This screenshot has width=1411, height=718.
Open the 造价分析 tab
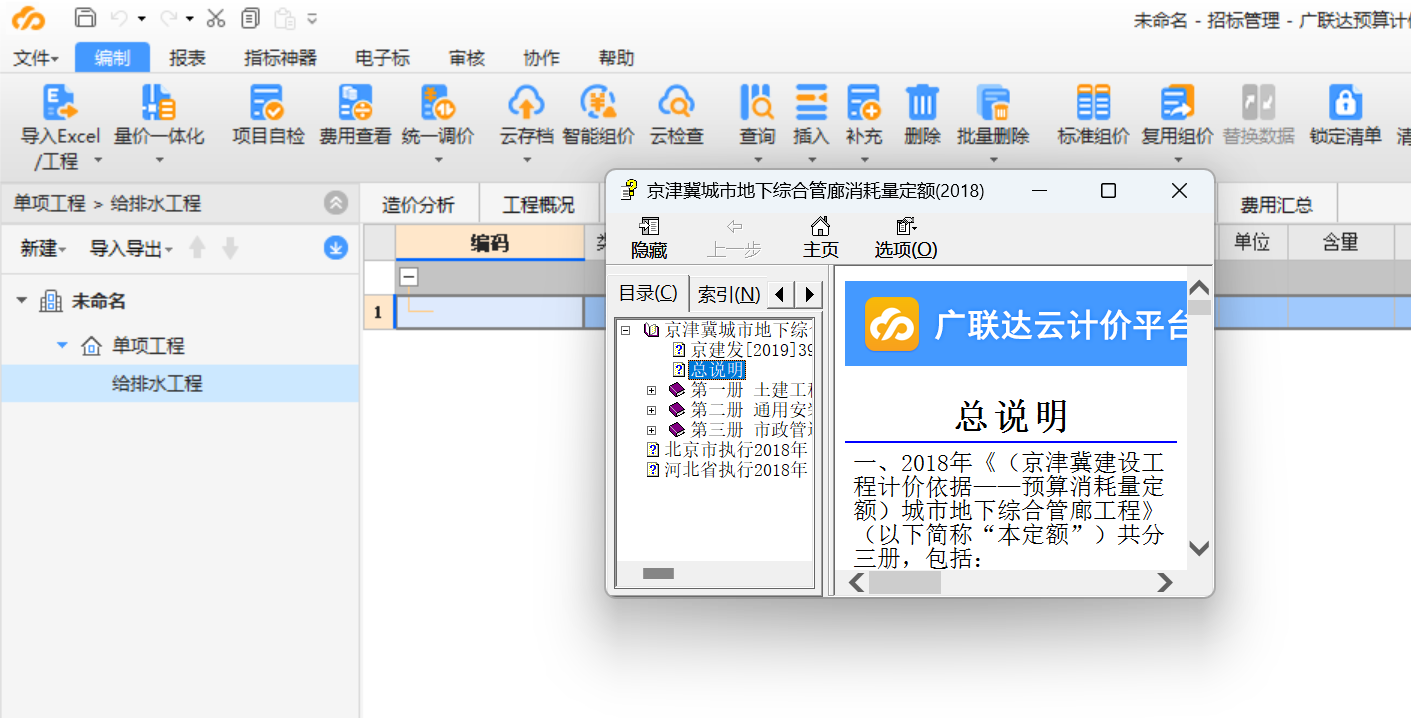tap(419, 204)
